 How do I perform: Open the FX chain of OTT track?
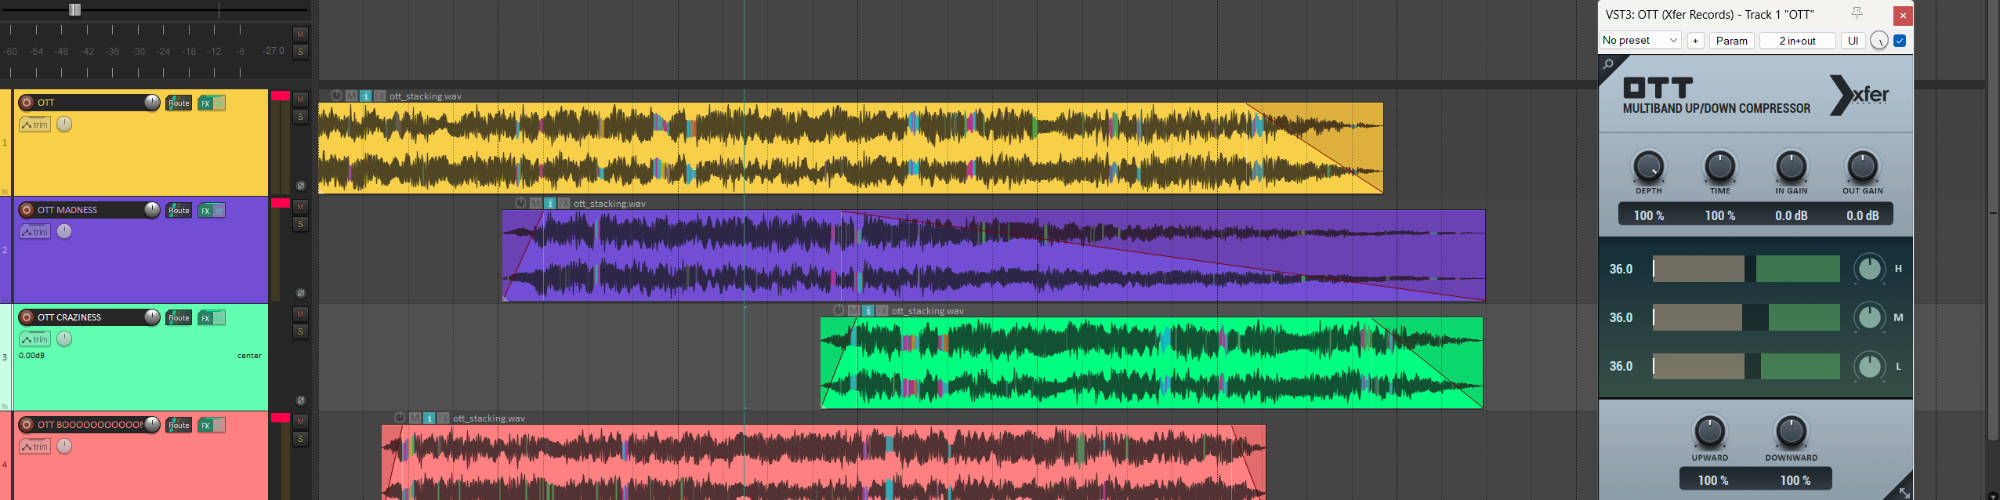tap(205, 103)
